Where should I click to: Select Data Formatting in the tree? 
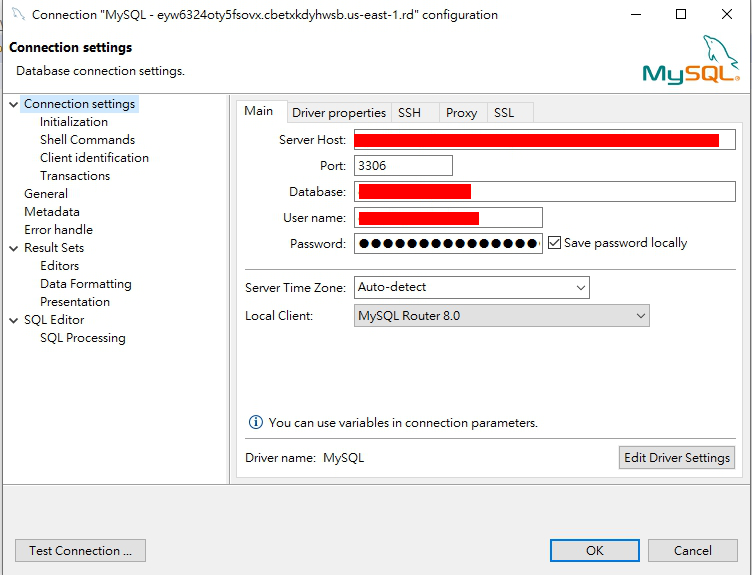pyautogui.click(x=85, y=284)
